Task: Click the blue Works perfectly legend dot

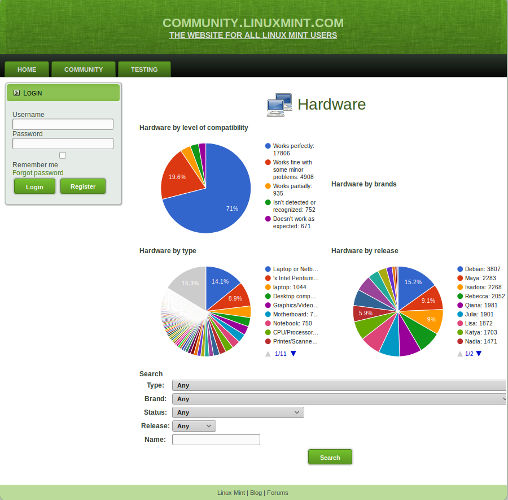Action: click(268, 146)
